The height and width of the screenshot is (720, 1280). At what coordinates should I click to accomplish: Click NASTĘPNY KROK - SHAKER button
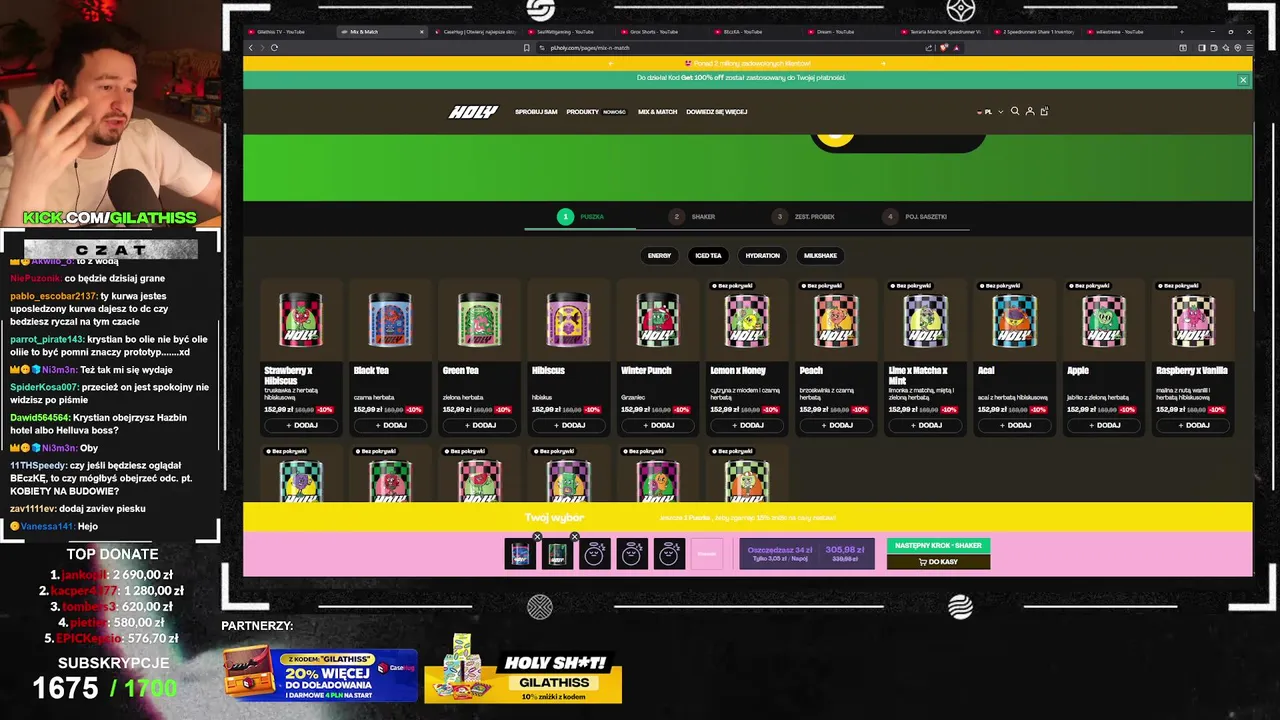coord(938,545)
